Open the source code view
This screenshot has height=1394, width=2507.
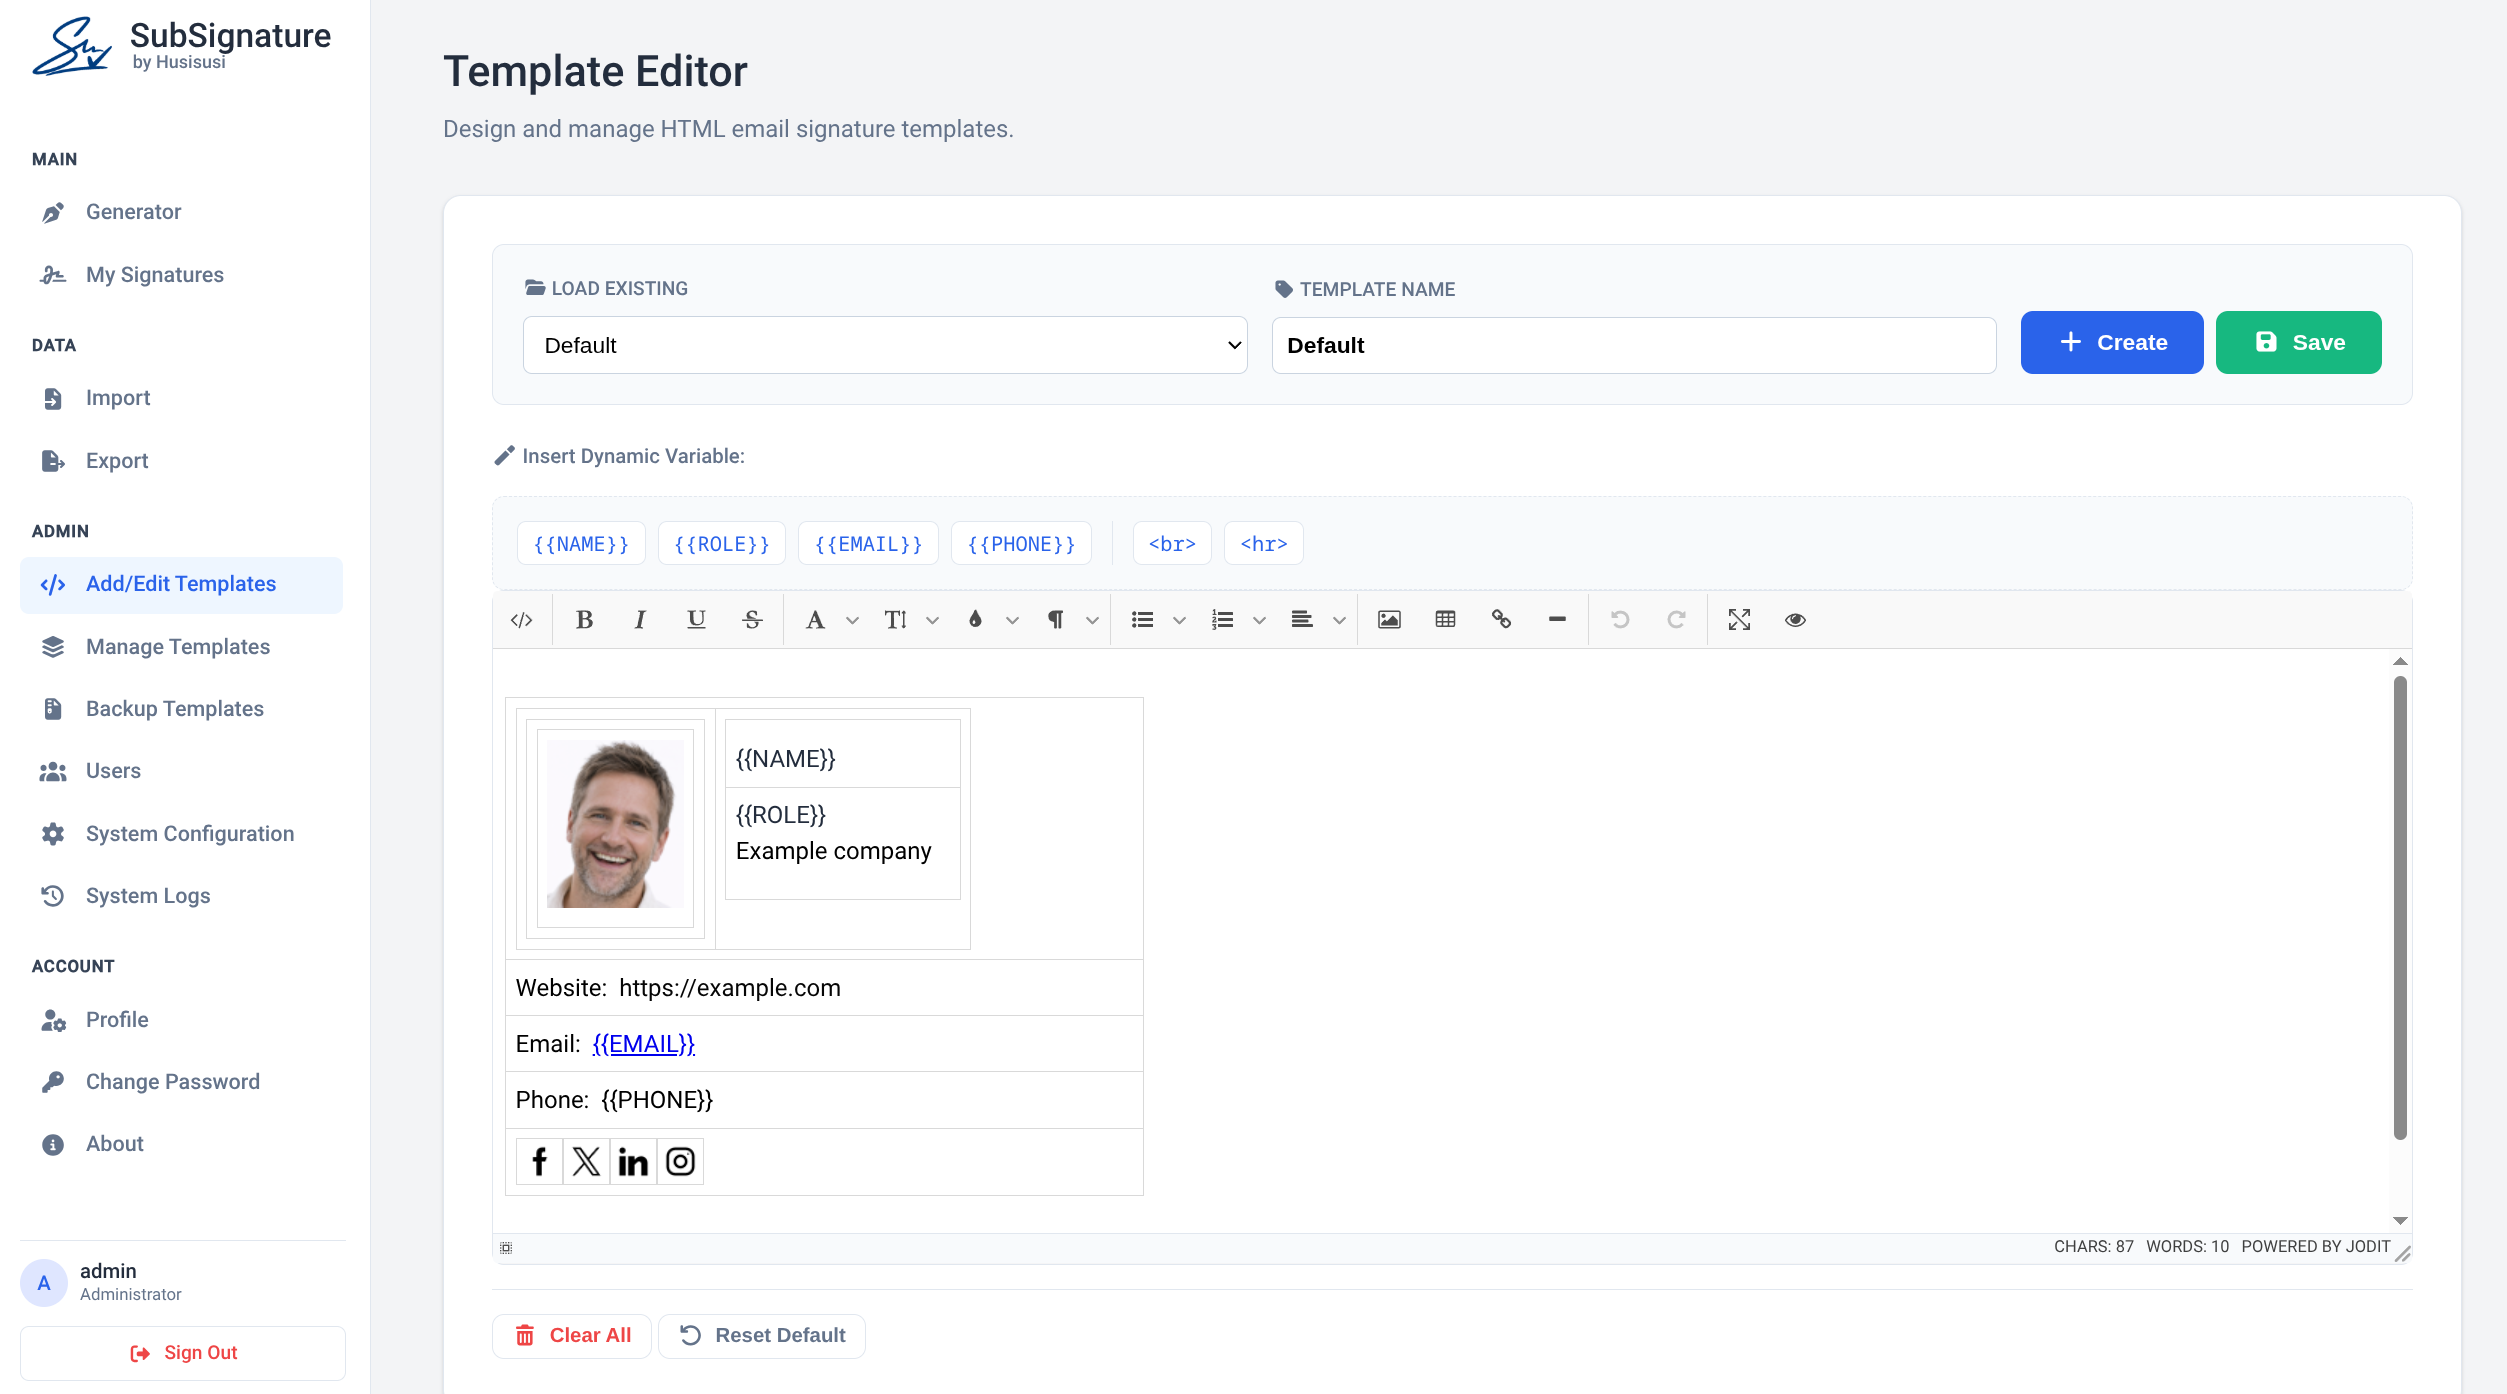coord(521,619)
